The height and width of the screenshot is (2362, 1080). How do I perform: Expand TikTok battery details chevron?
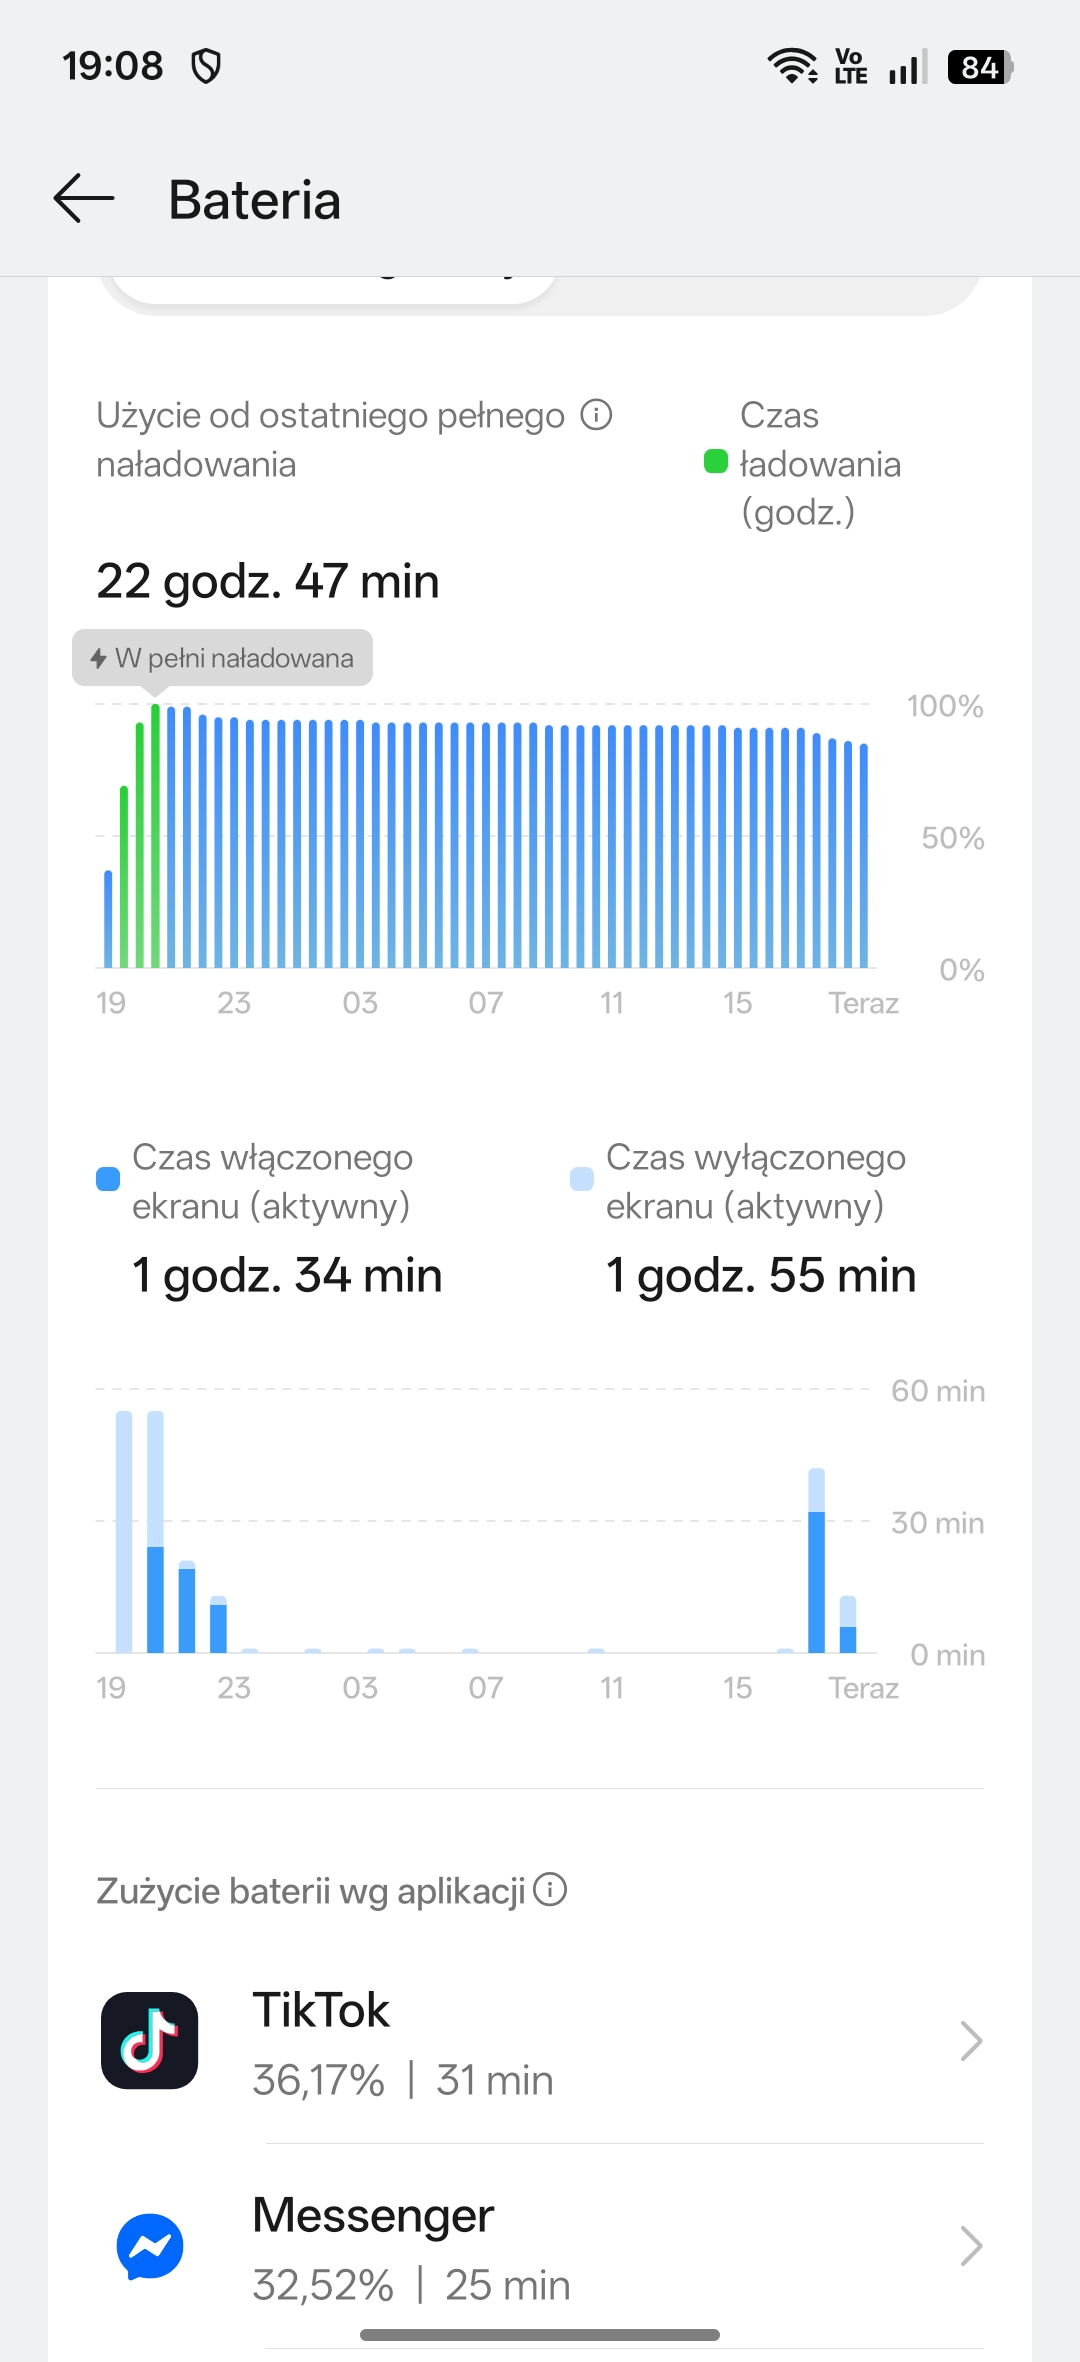point(970,2041)
